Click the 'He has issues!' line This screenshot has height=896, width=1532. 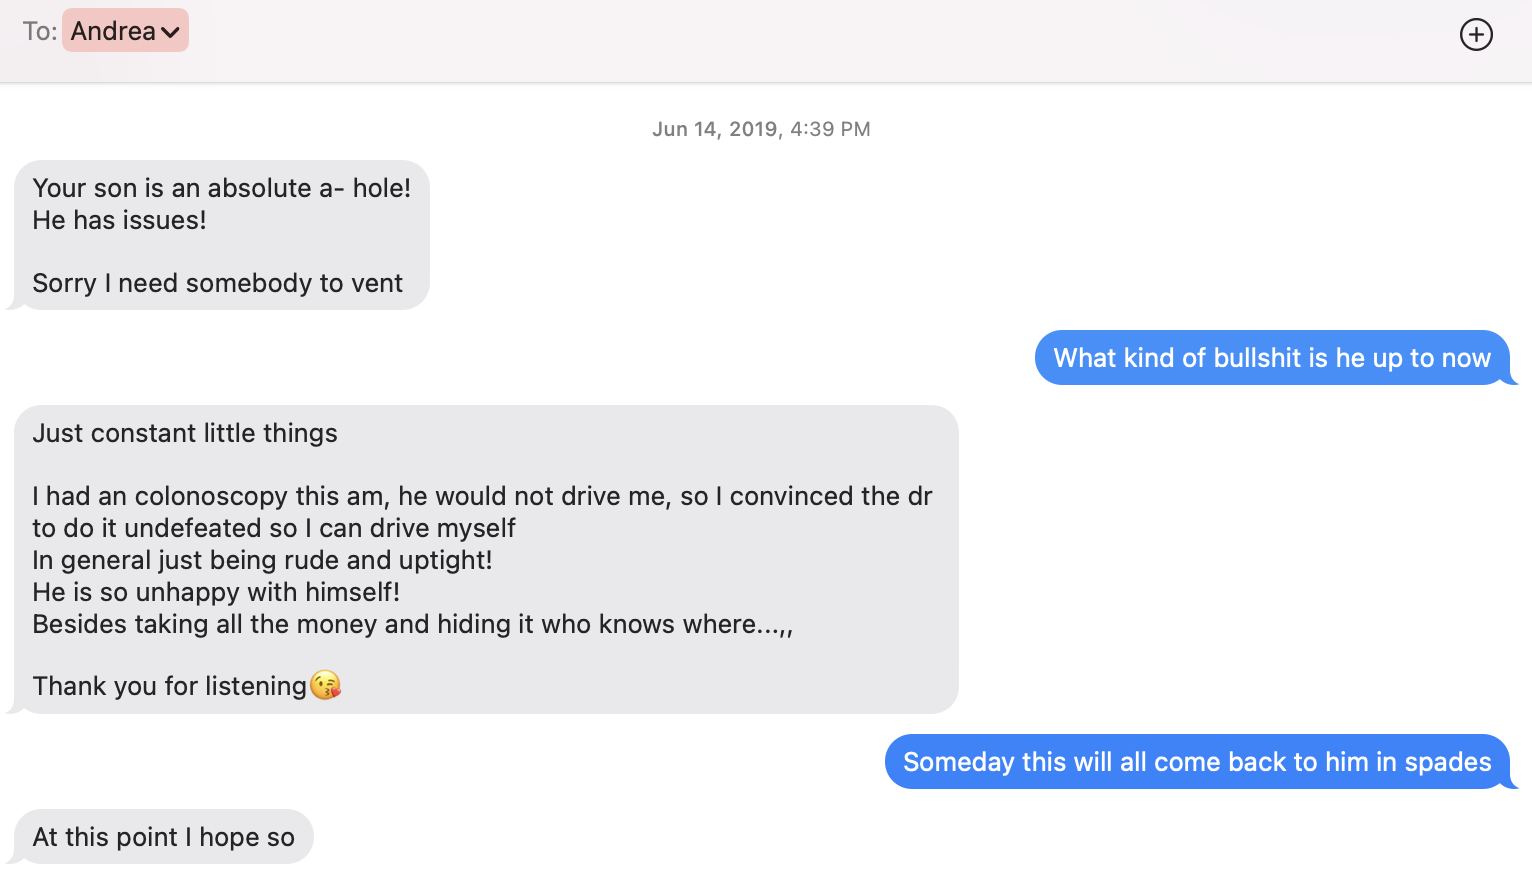click(x=119, y=220)
